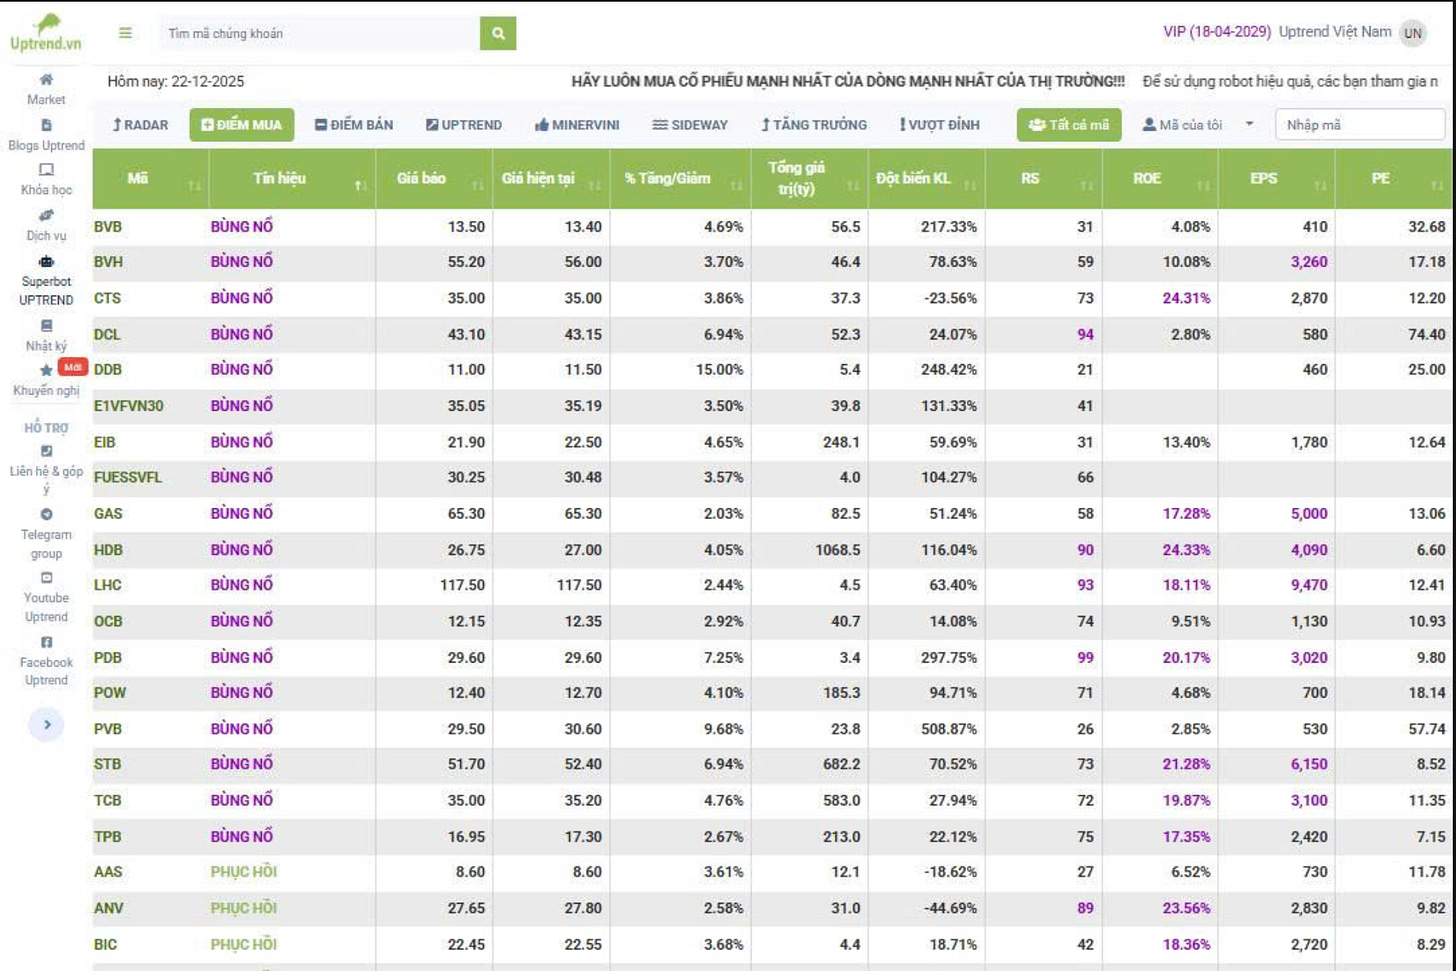Viewport: 1456px width, 971px height.
Task: Click PHỤC HỒI signal in AAS row
Action: (x=244, y=872)
